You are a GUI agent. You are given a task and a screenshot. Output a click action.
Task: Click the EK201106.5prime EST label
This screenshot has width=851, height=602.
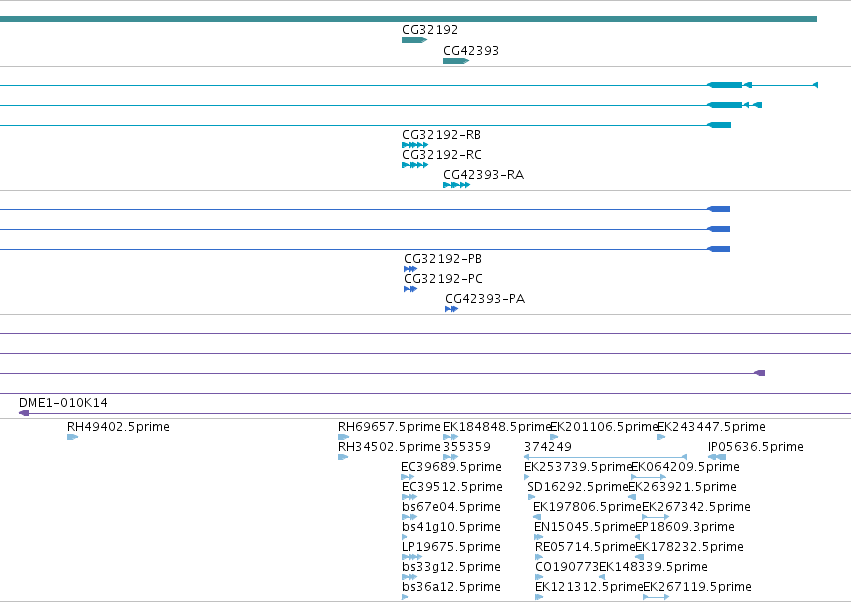[604, 427]
